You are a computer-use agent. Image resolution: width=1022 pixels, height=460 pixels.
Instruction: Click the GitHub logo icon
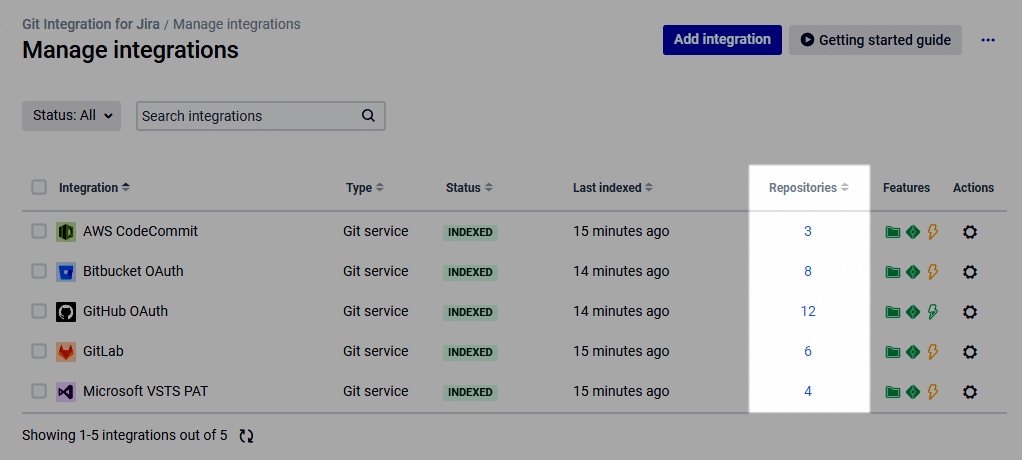(x=66, y=311)
